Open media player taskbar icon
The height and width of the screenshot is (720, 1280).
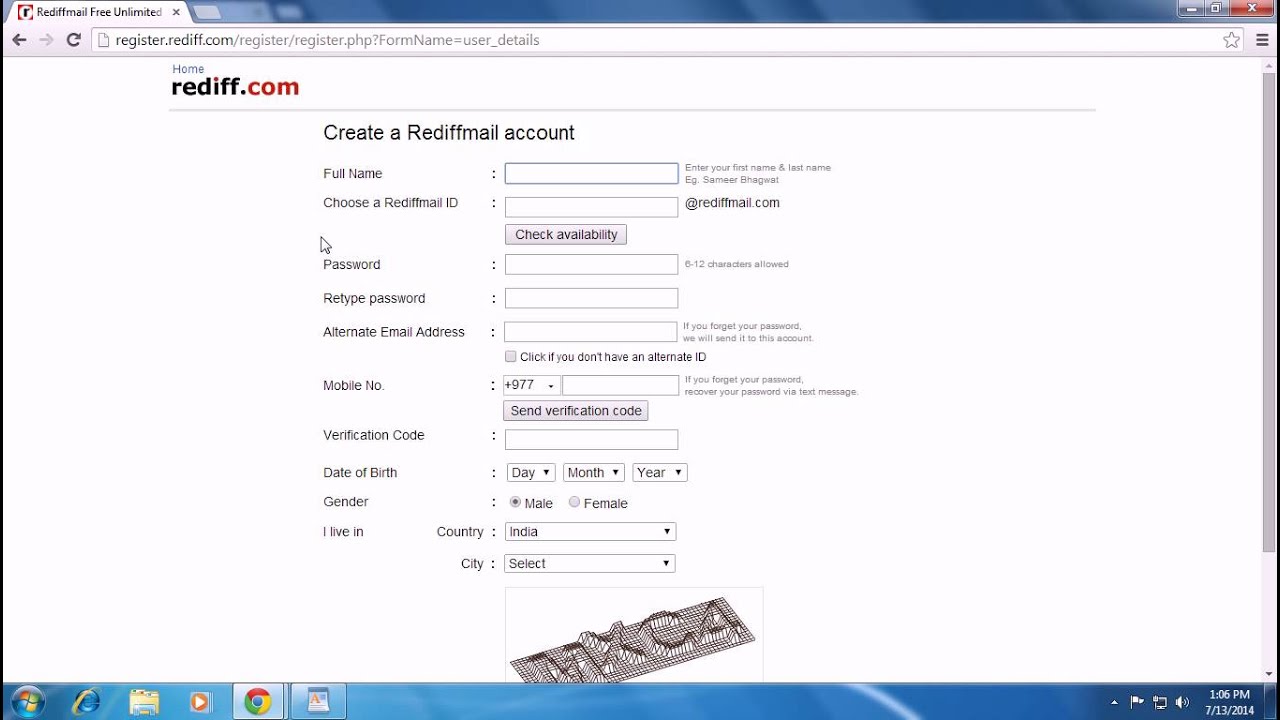[x=200, y=701]
